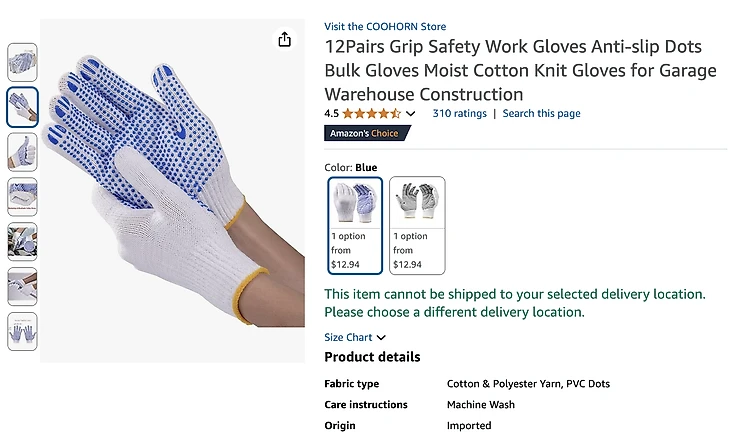This screenshot has height=438, width=730.
Task: Click the Size Chart link text
Action: coord(348,337)
